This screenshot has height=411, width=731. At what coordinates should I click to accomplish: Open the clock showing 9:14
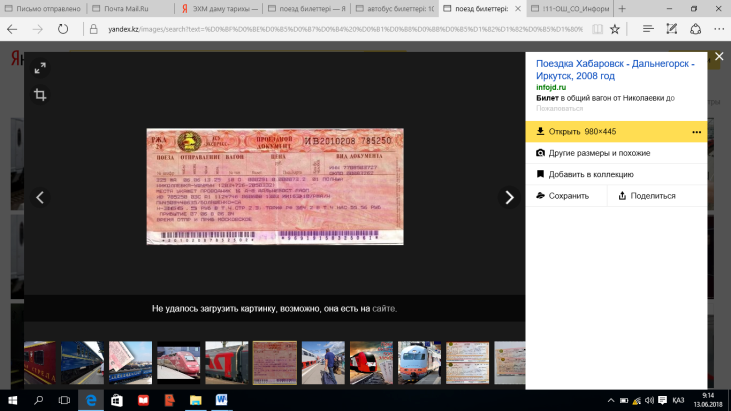(x=708, y=400)
